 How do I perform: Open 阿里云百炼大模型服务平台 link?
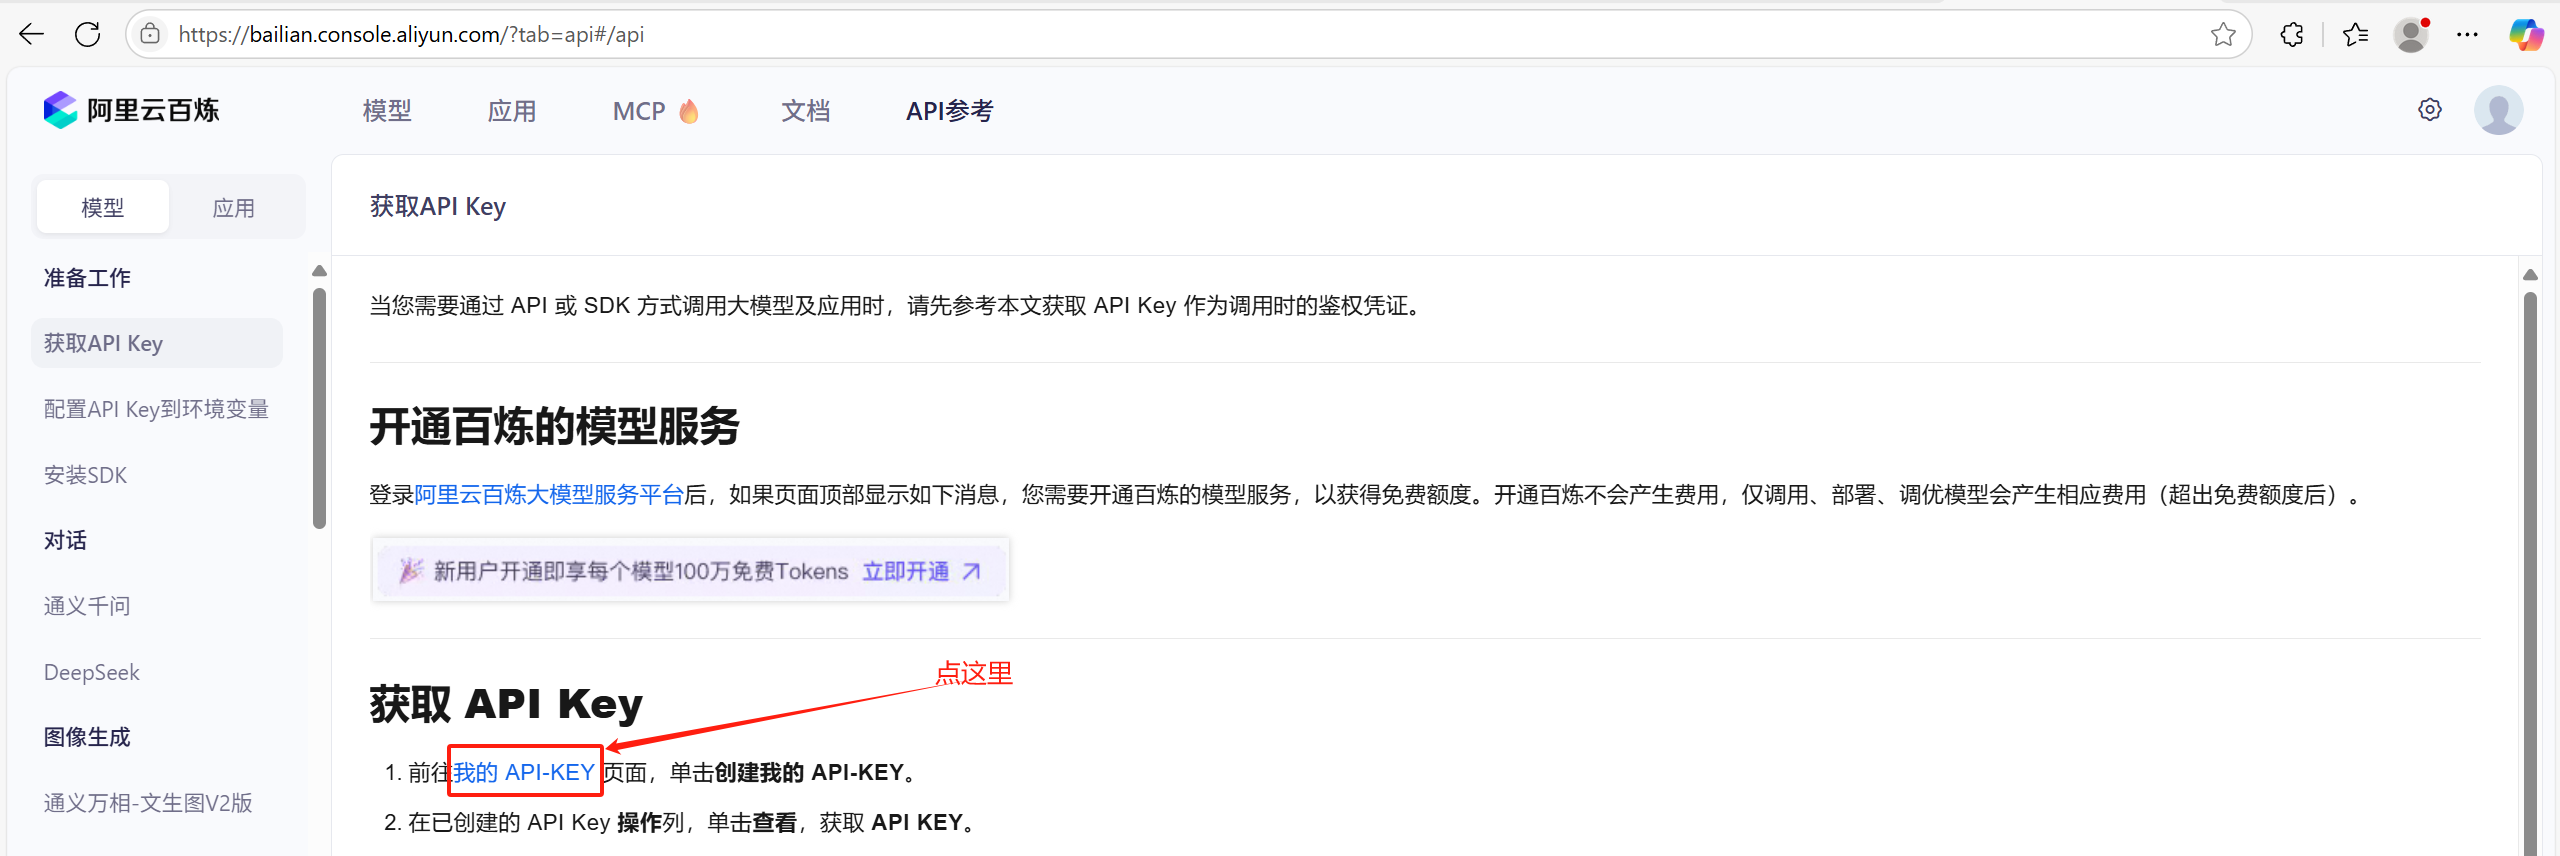click(549, 495)
